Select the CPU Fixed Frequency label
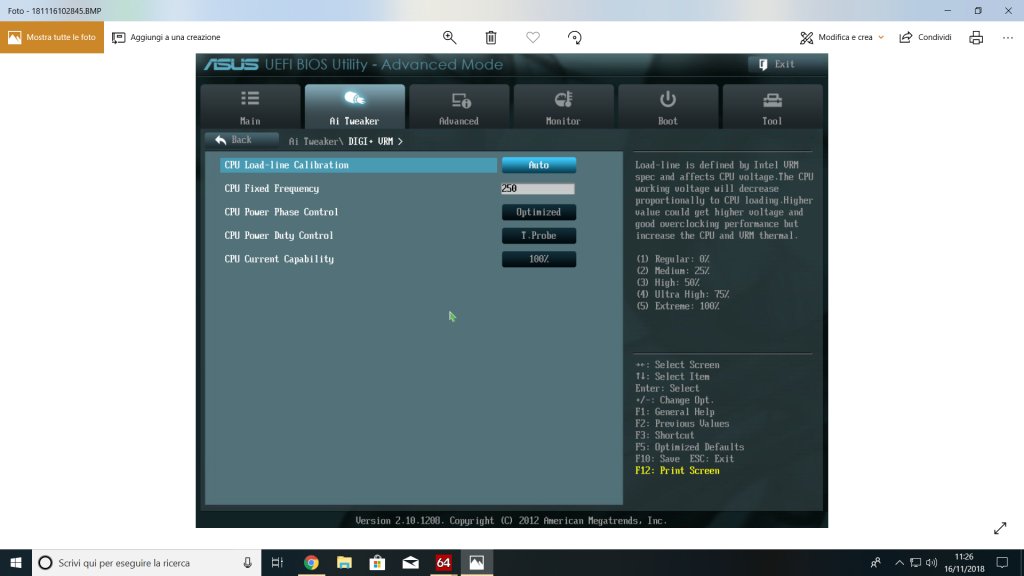The image size is (1024, 576). [272, 189]
